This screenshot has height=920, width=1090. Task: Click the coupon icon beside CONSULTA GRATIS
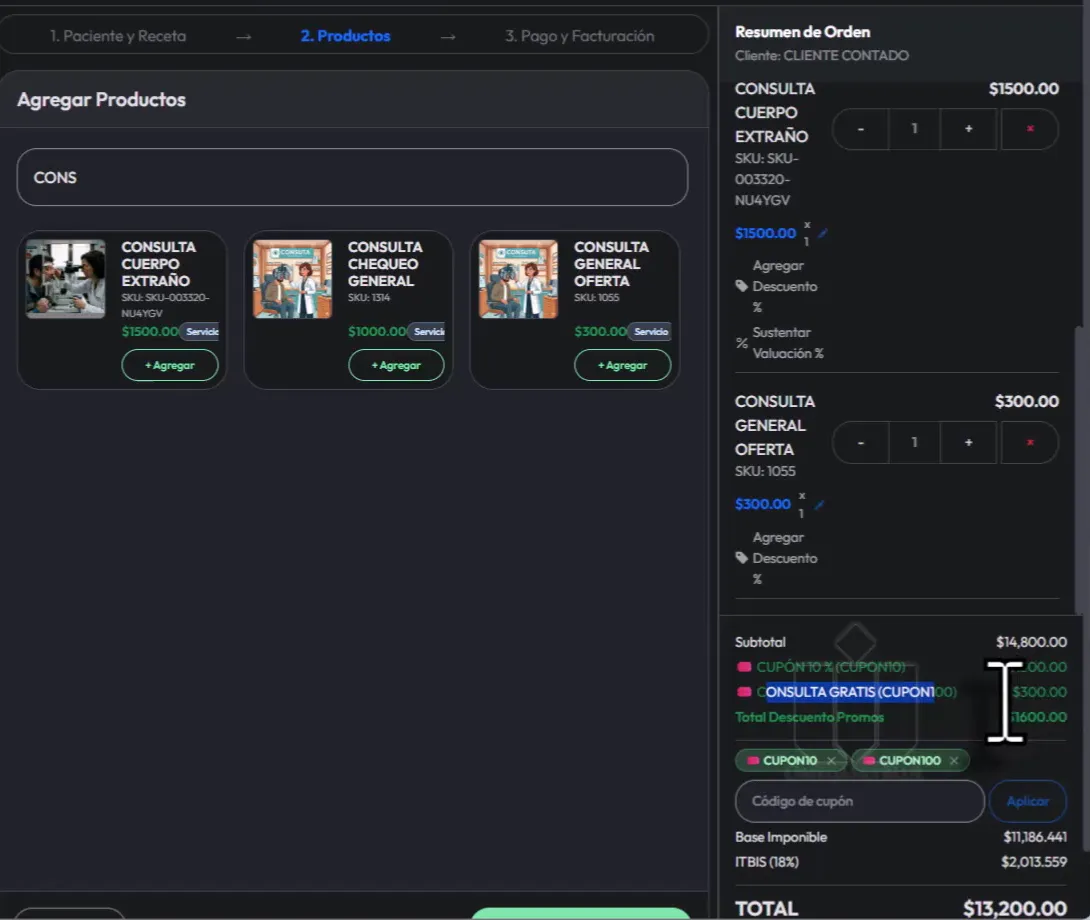(x=744, y=692)
